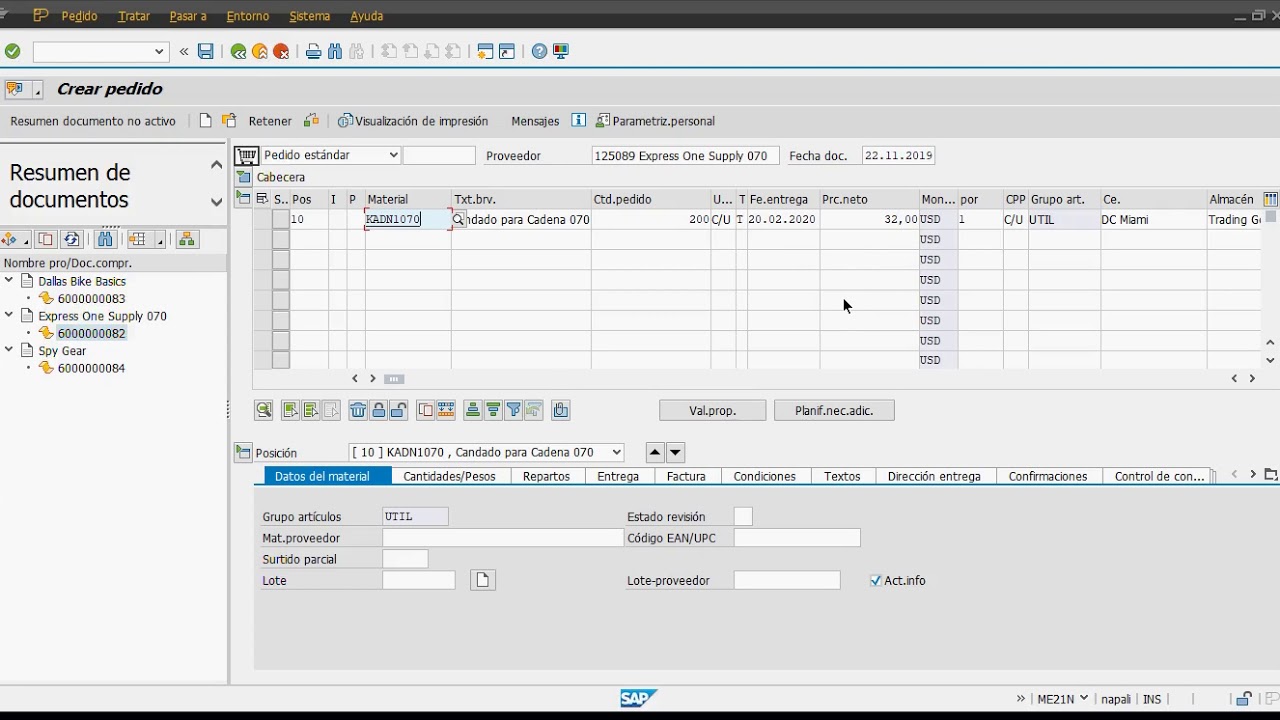Viewport: 1280px width, 720px height.
Task: Click the Find binoculars icon in the top toolbar
Action: point(335,51)
